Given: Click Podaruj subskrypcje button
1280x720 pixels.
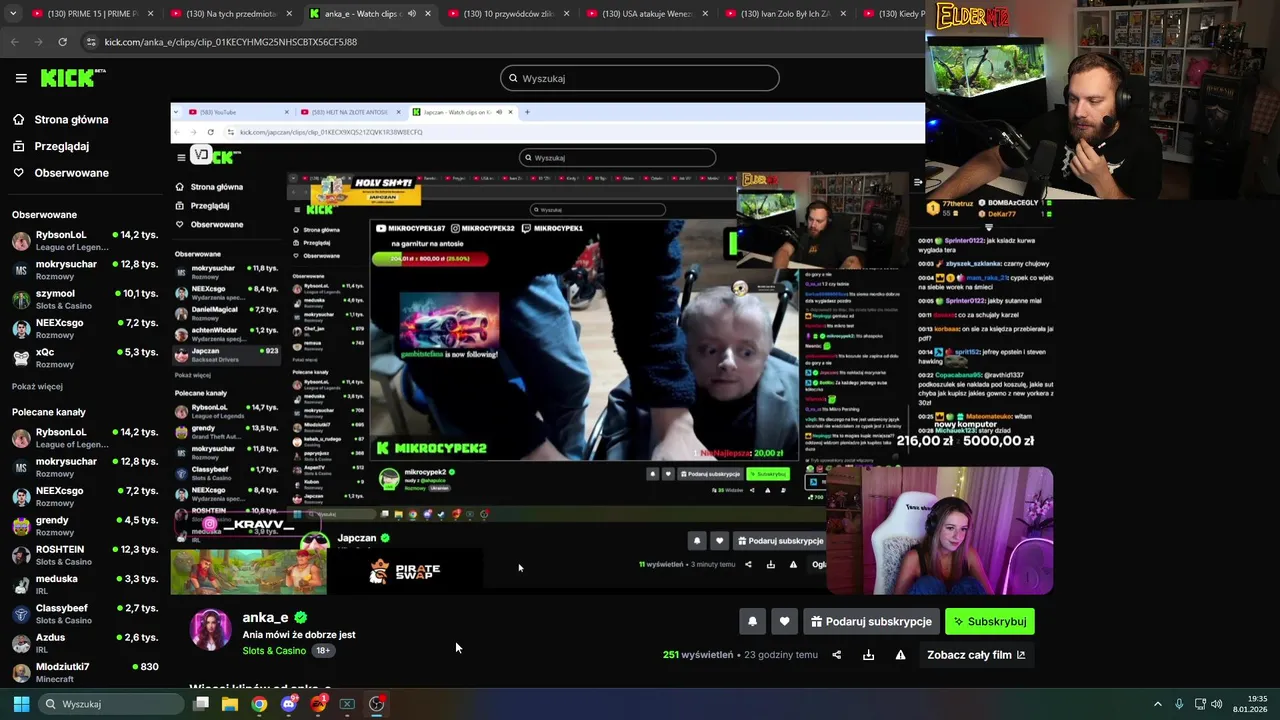Looking at the screenshot, I should (x=871, y=622).
